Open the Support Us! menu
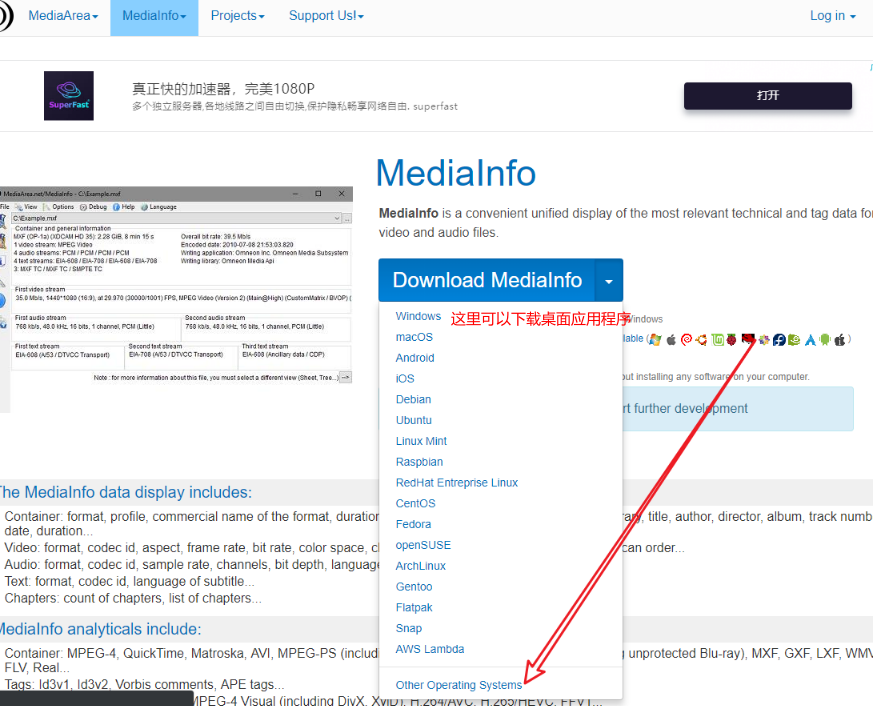Image resolution: width=873 pixels, height=706 pixels. coord(325,16)
